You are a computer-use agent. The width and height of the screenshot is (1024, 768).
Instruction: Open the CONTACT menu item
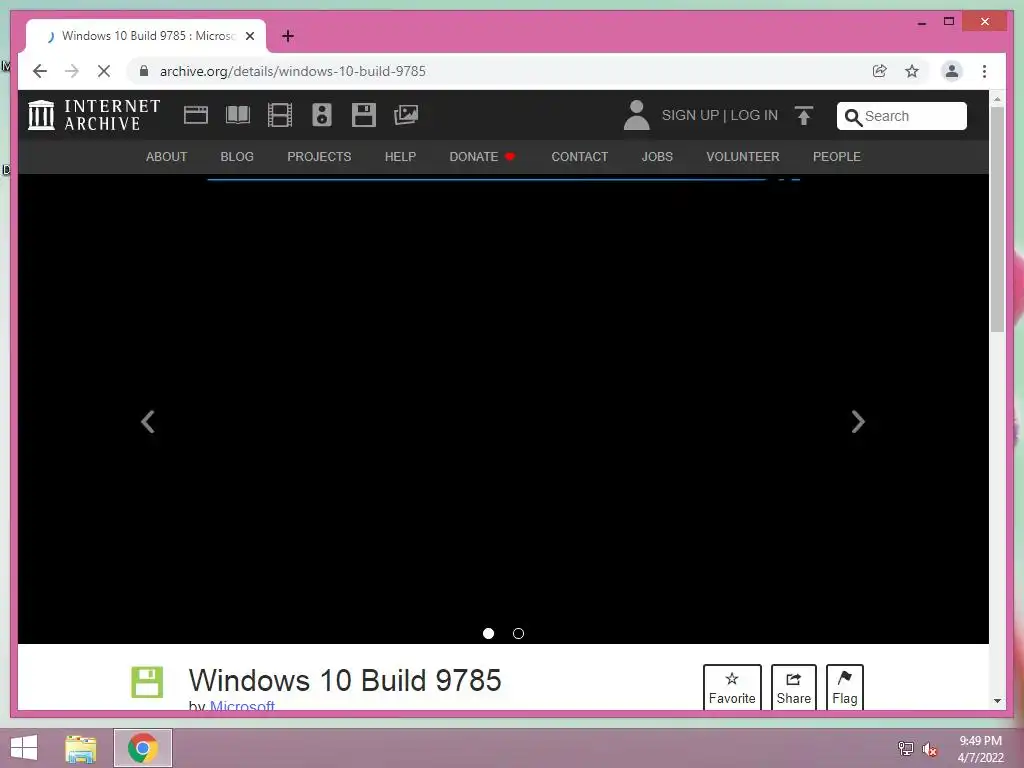pos(579,157)
